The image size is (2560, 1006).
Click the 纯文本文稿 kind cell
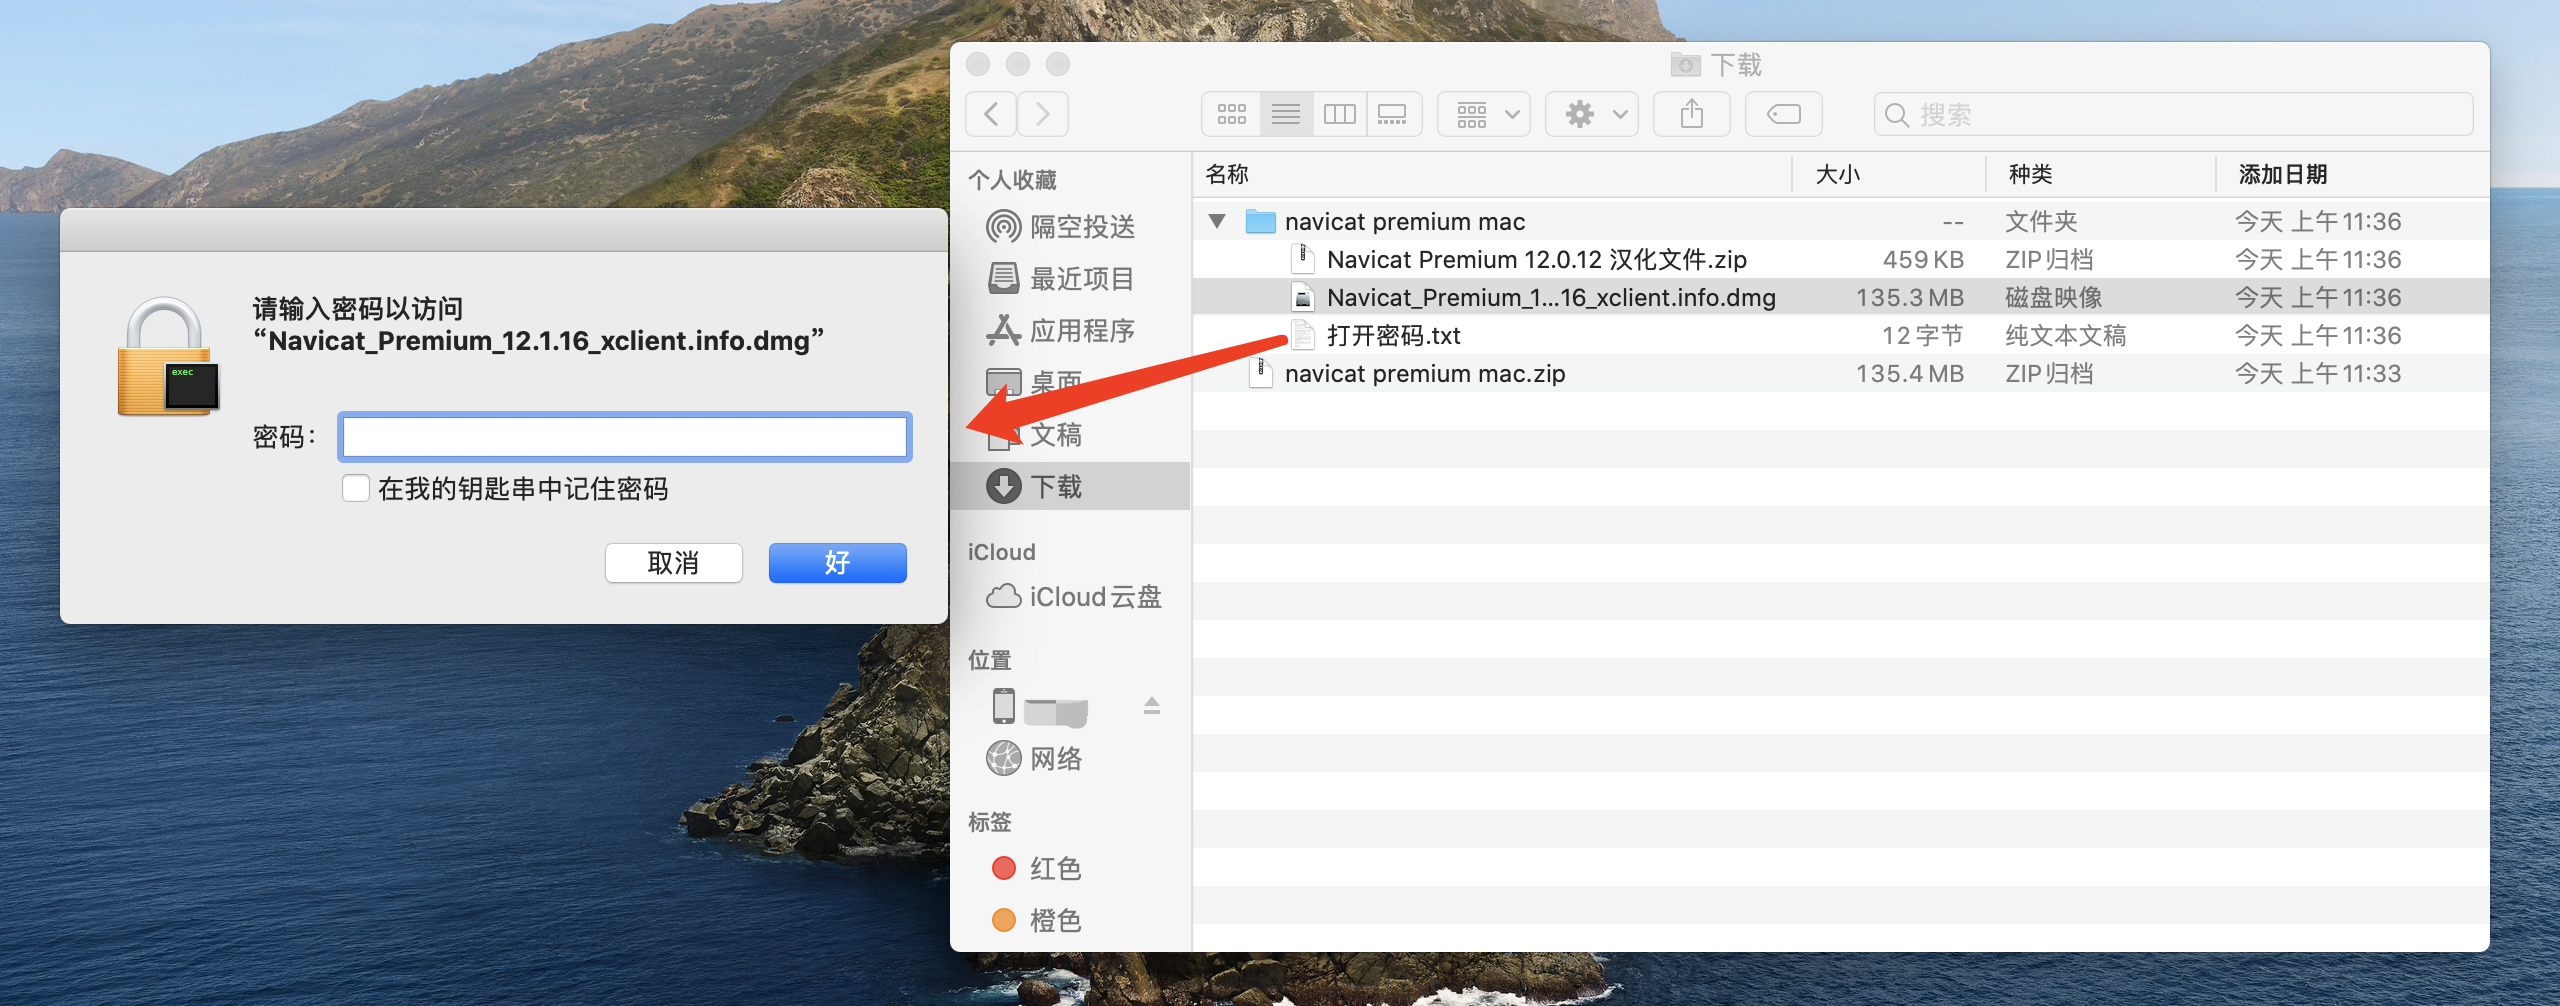click(2066, 336)
